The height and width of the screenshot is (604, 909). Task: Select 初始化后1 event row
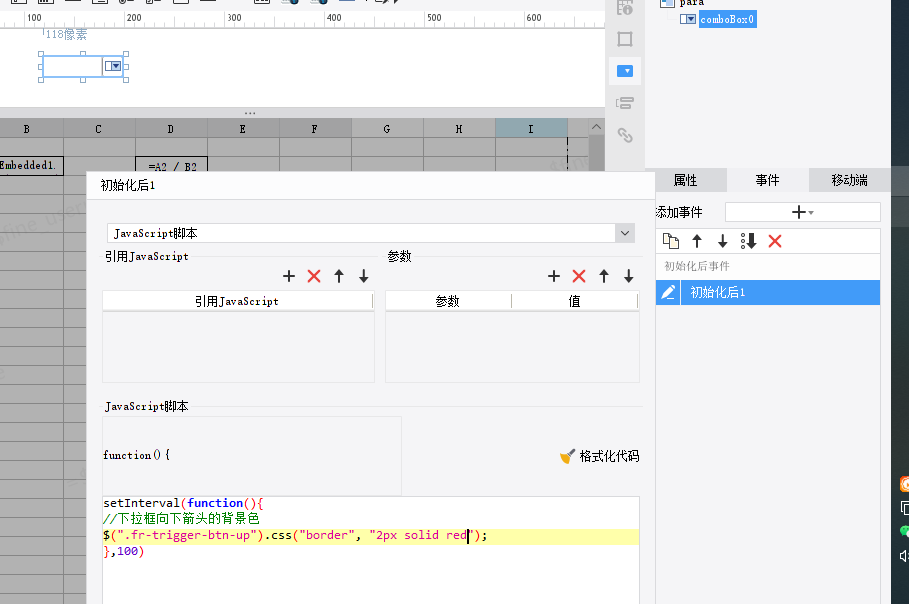pyautogui.click(x=768, y=292)
